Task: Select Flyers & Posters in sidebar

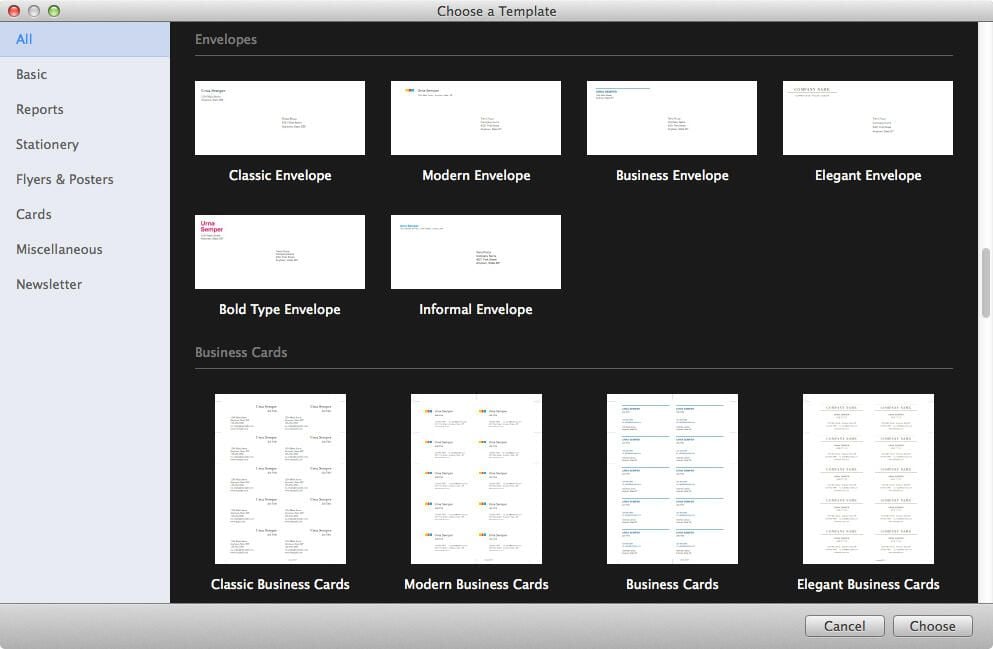Action: point(85,179)
